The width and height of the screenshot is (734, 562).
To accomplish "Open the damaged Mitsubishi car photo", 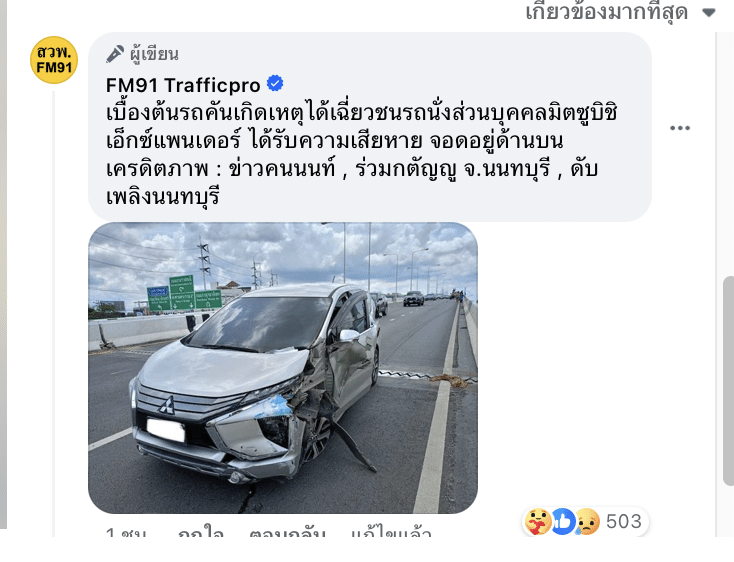I will click(x=283, y=368).
